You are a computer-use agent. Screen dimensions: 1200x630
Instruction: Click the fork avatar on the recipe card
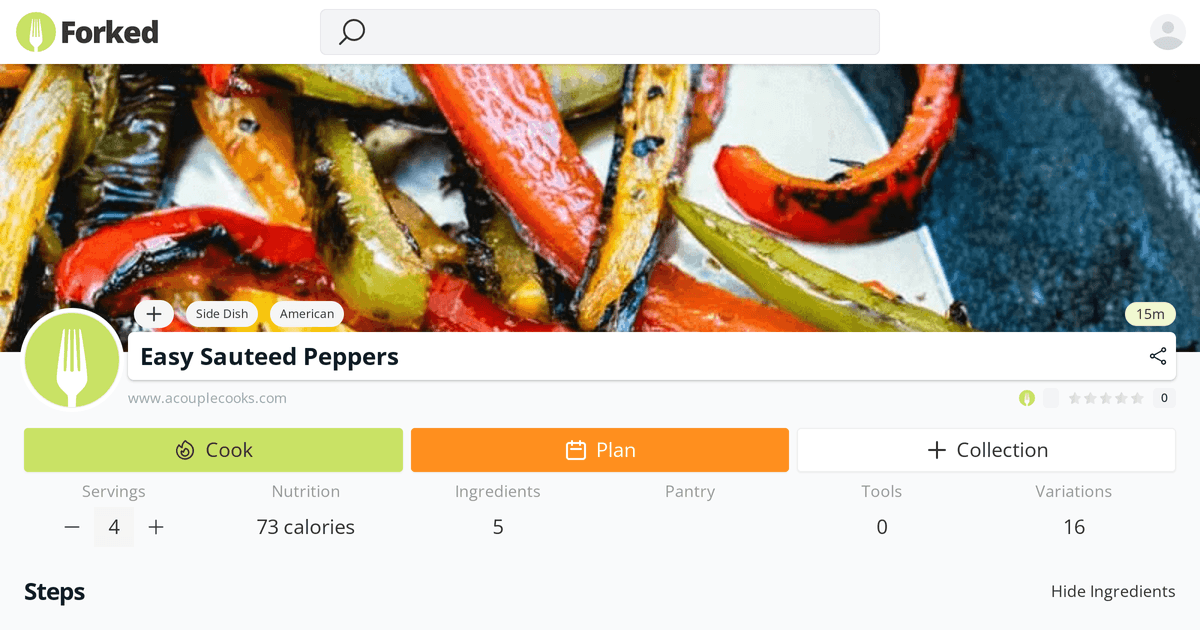point(71,359)
